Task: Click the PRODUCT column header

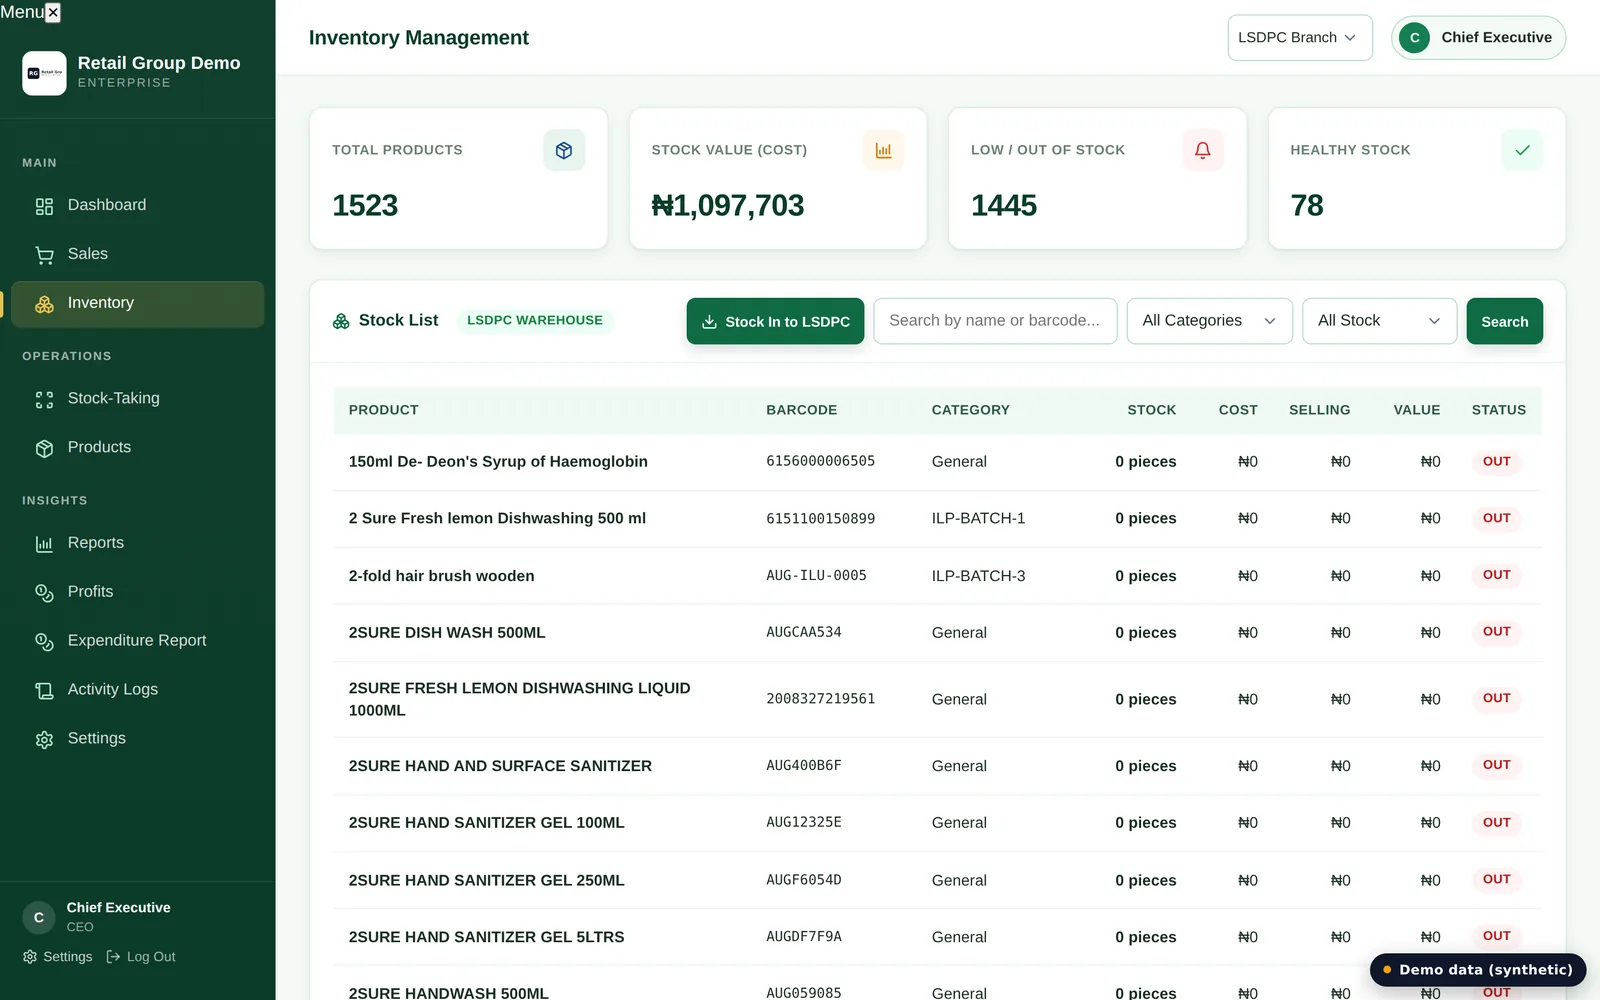Action: click(x=384, y=410)
